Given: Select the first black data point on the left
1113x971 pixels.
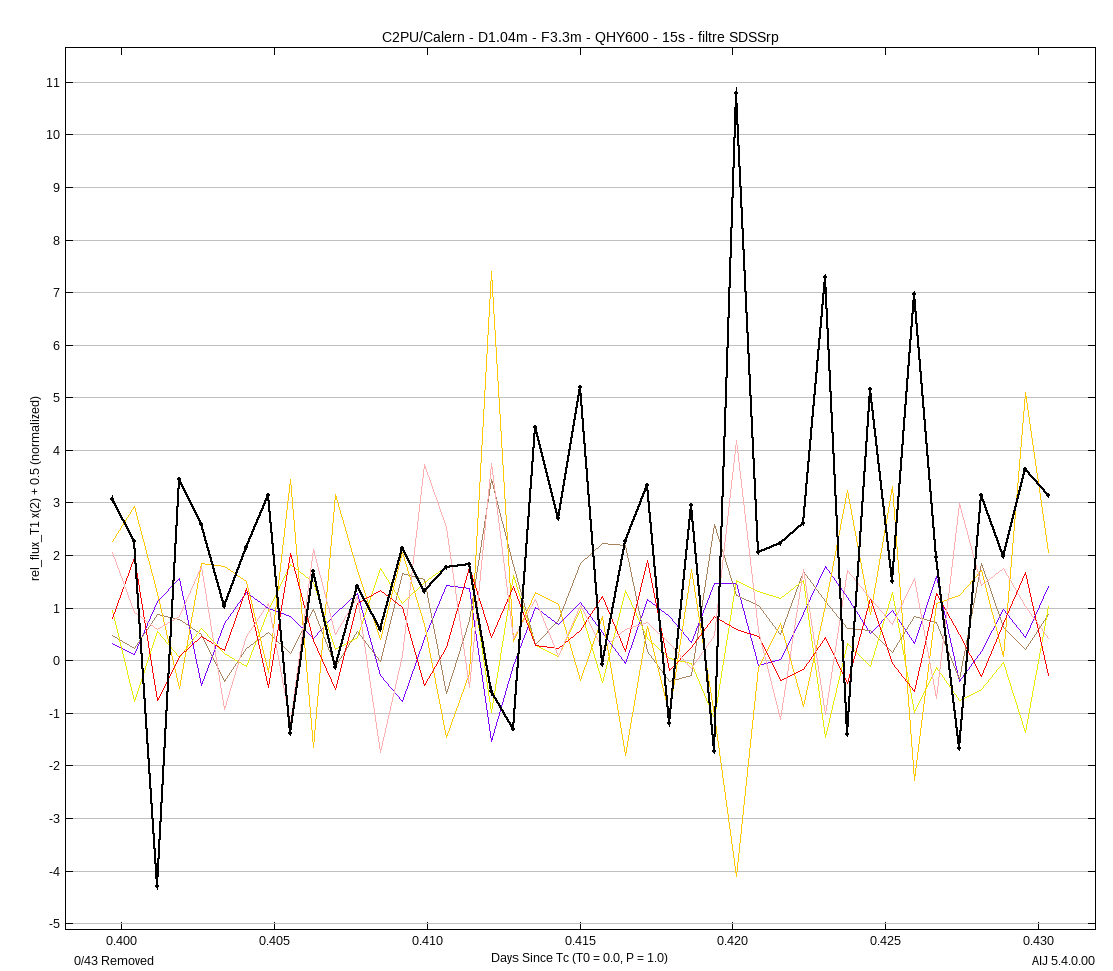Looking at the screenshot, I should coord(112,498).
